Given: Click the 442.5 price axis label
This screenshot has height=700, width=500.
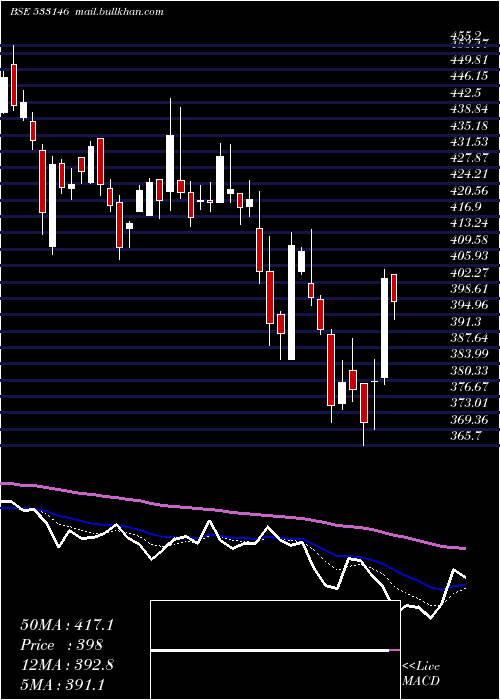Looking at the screenshot, I should point(466,93).
